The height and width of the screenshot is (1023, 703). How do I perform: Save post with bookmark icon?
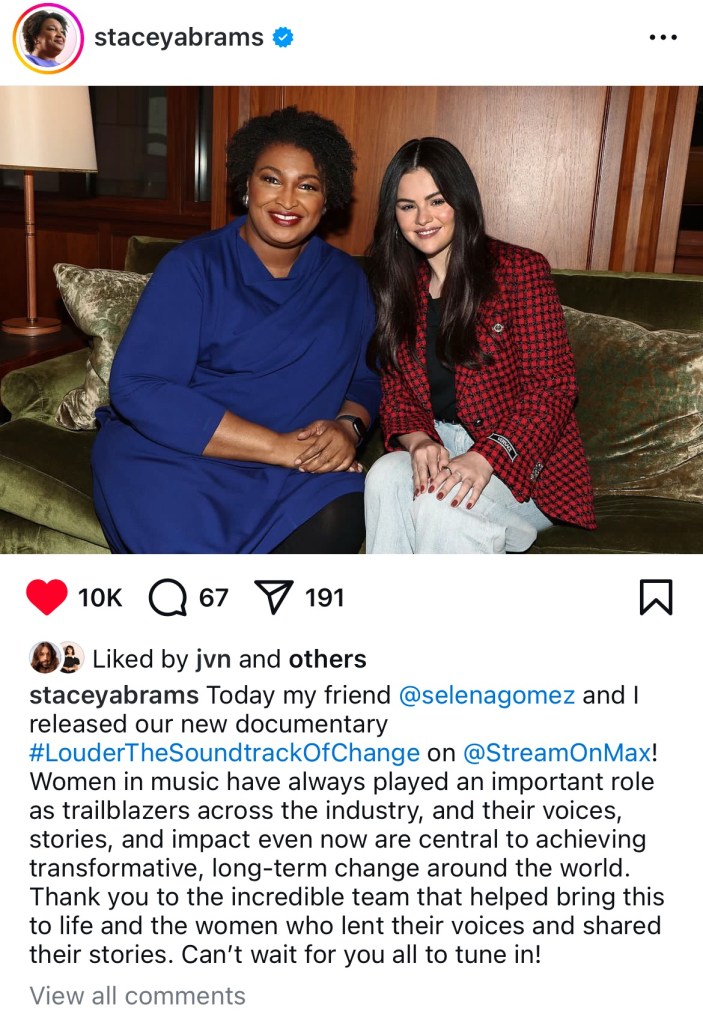(x=655, y=597)
